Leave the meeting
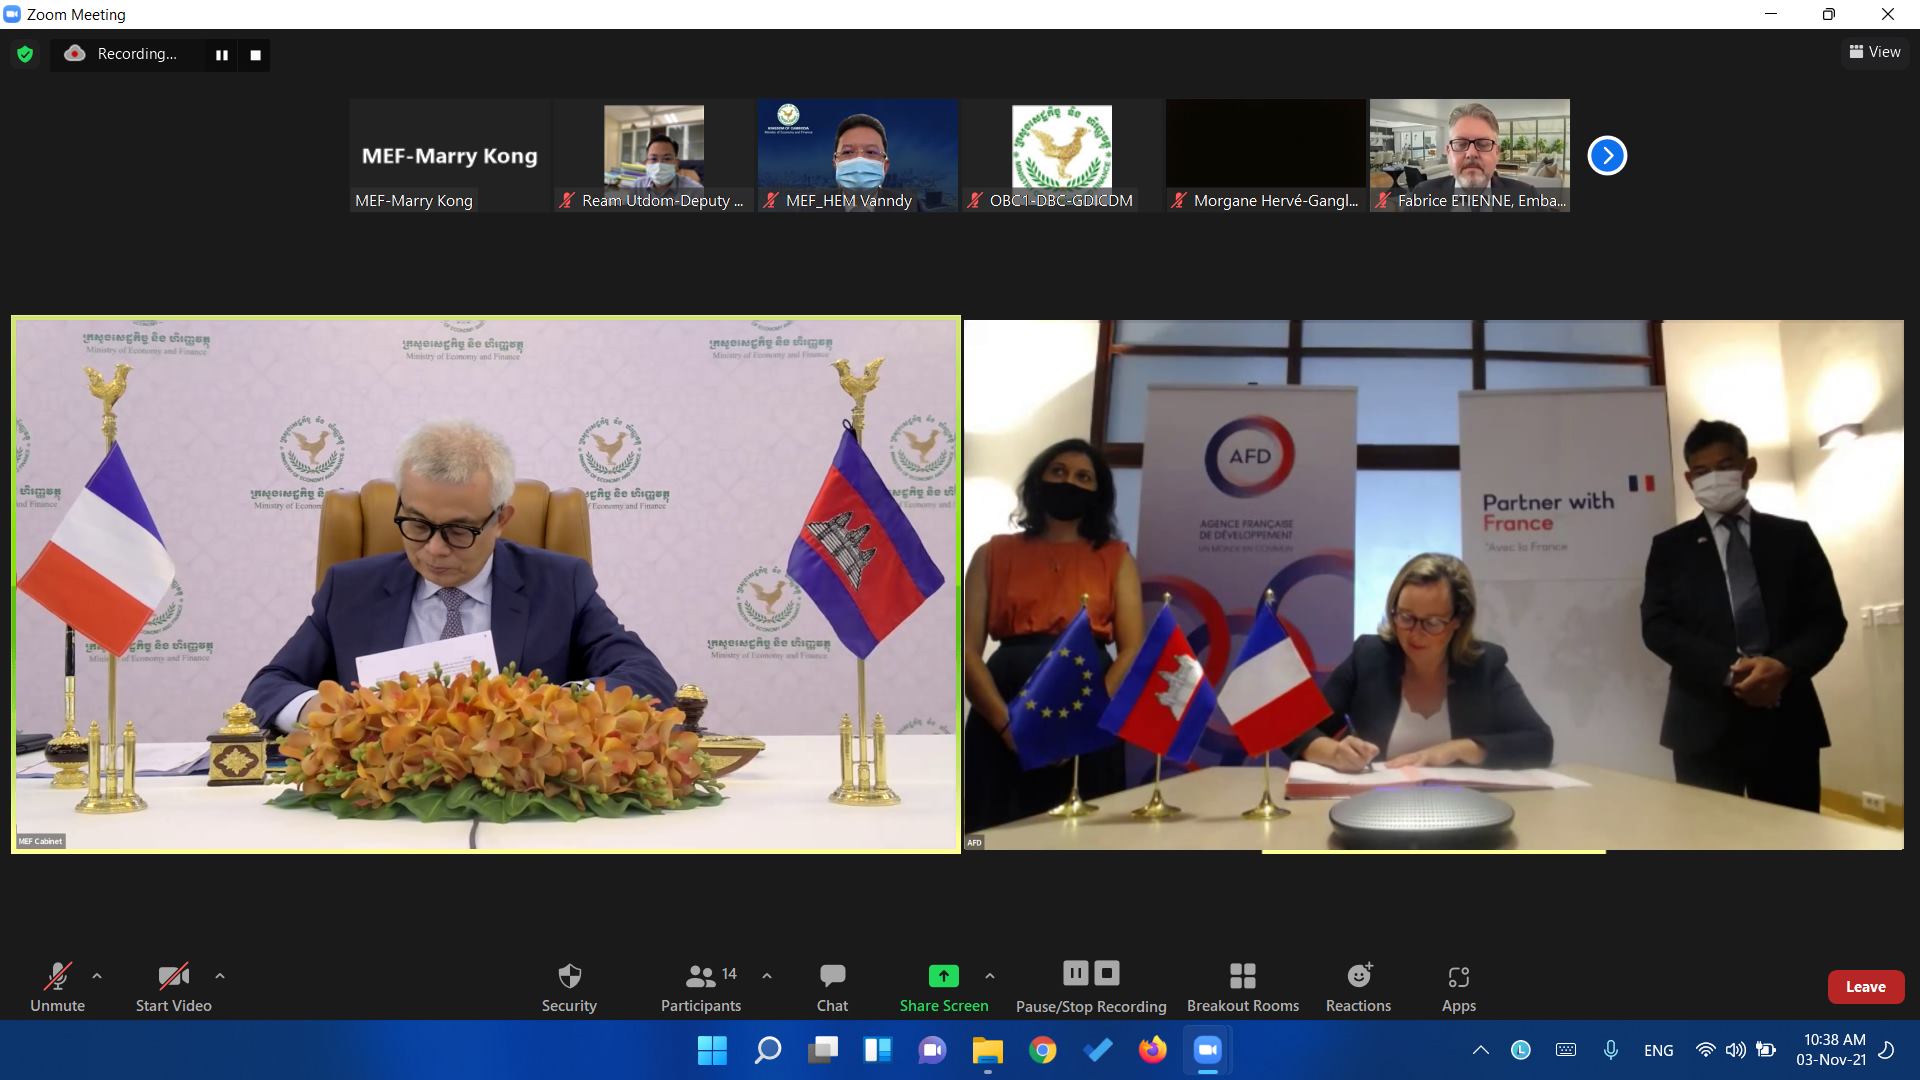Viewport: 1920px width, 1080px height. coord(1865,986)
